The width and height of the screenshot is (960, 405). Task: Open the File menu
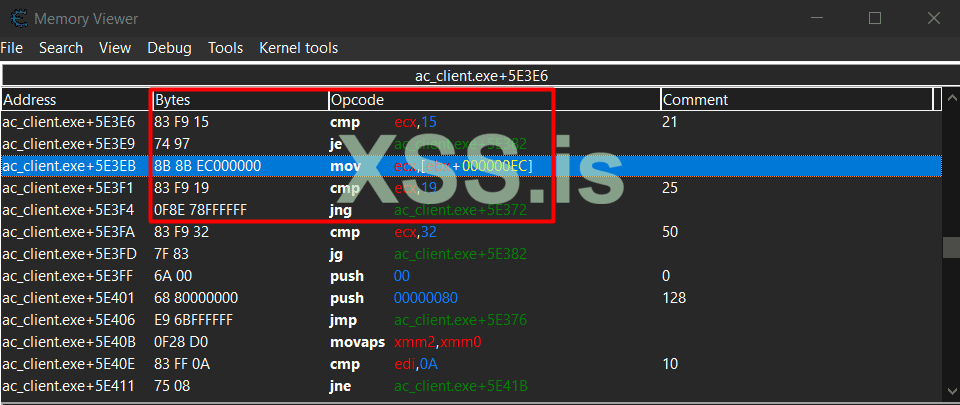[12, 48]
